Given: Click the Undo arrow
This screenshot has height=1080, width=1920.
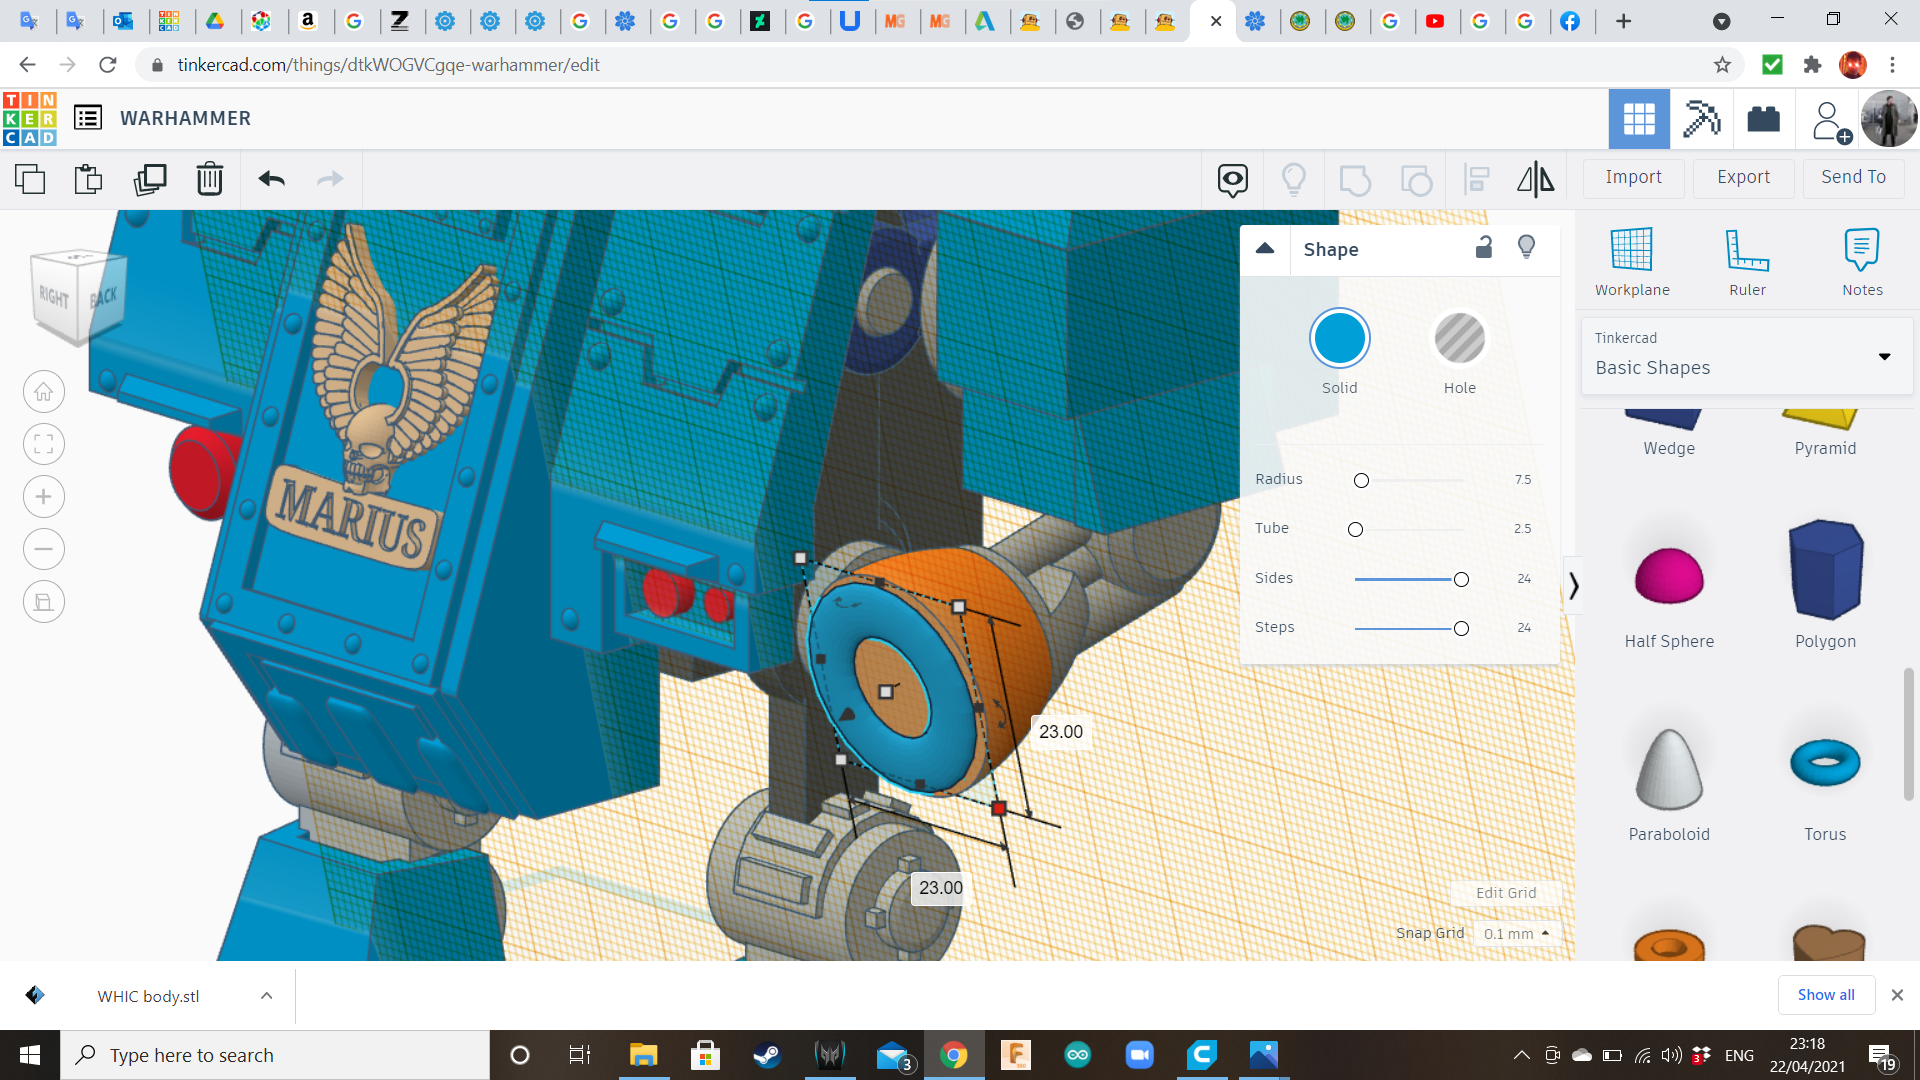Looking at the screenshot, I should coord(272,179).
